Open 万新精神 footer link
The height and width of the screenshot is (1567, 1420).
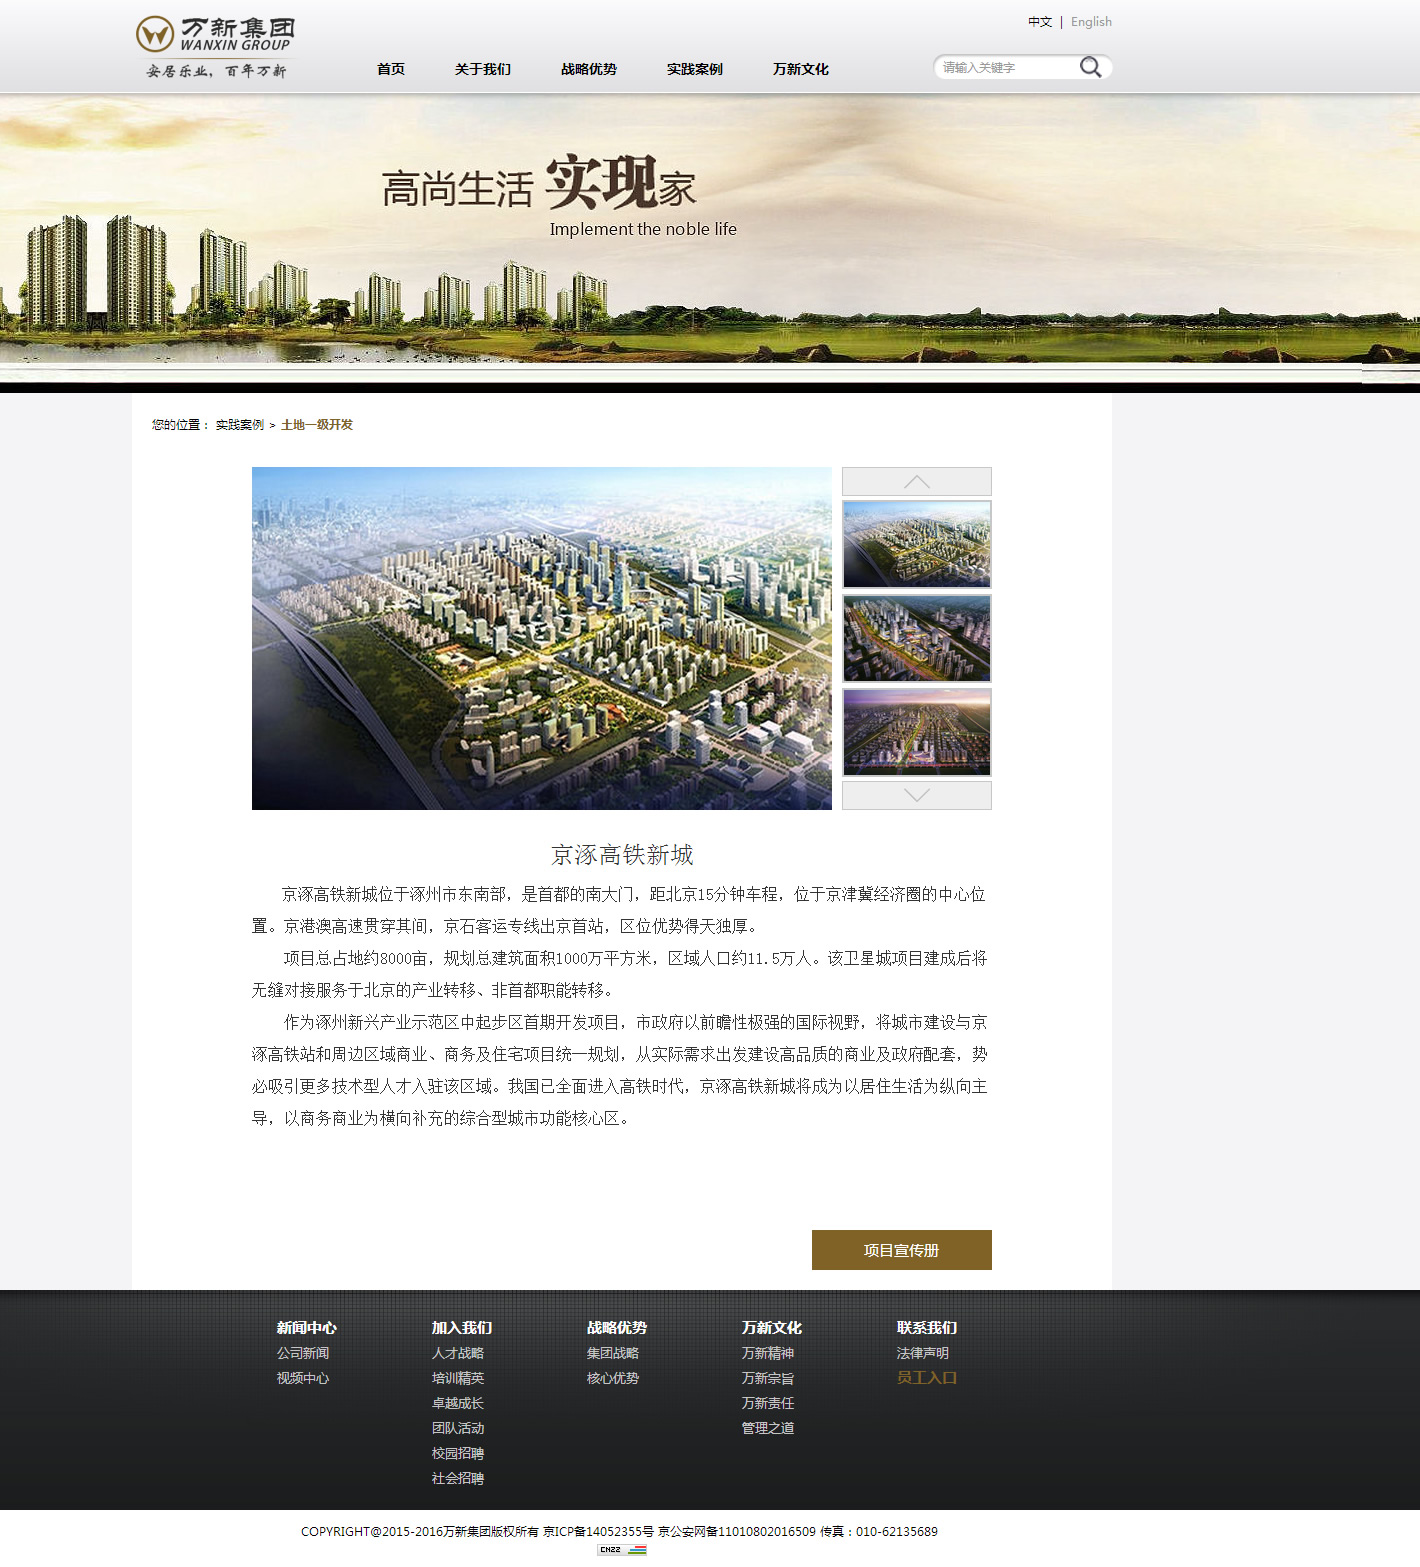pos(768,1353)
